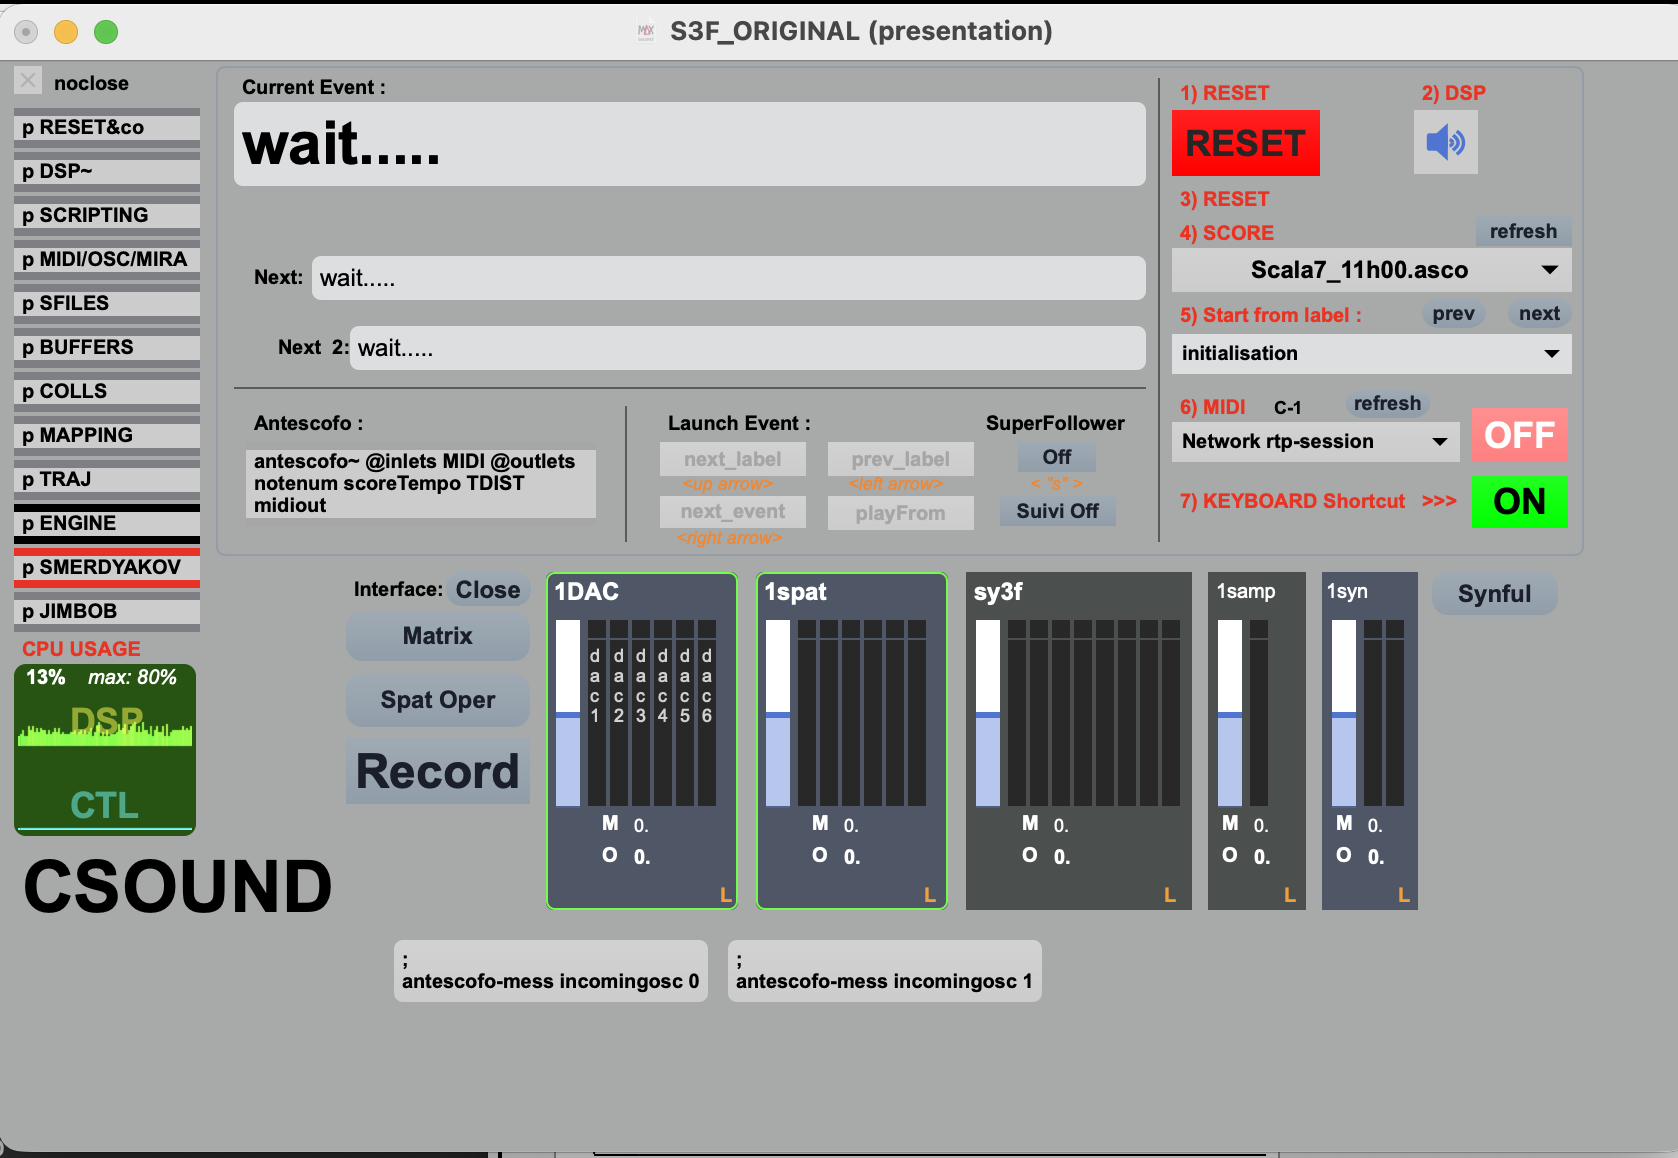The height and width of the screenshot is (1158, 1678).
Task: Open the score file Scala7_11h00.asco dropdown
Action: [x=1371, y=270]
